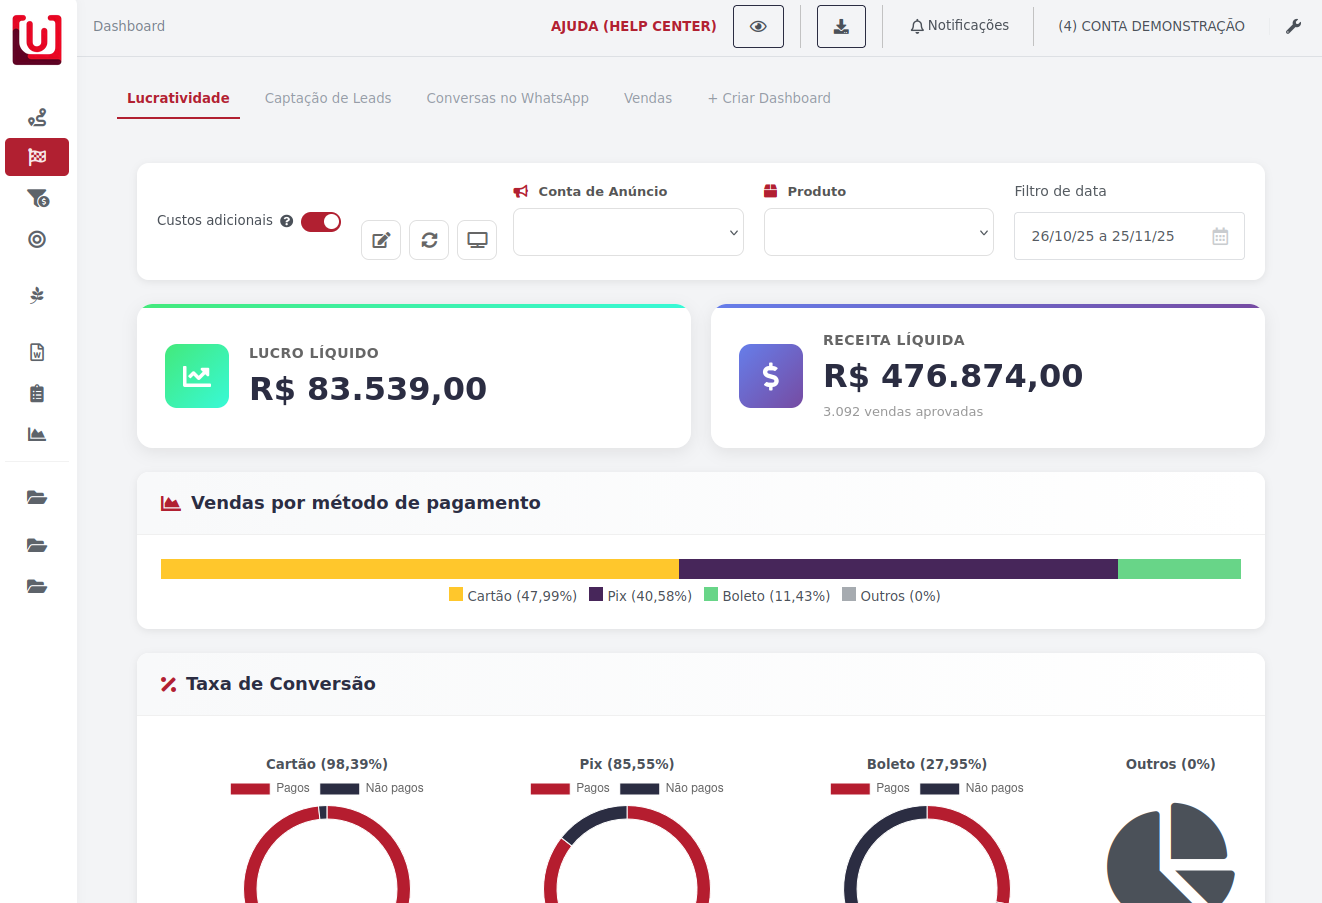1322x903 pixels.
Task: Toggle the Pagos legend under Cartão chart
Action: (270, 788)
